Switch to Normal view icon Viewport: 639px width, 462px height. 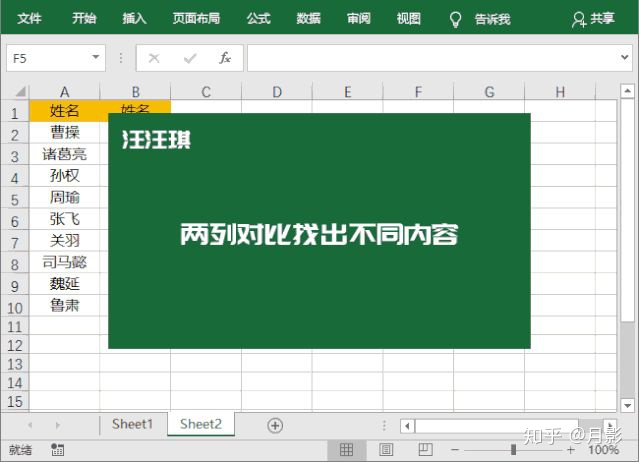(346, 450)
